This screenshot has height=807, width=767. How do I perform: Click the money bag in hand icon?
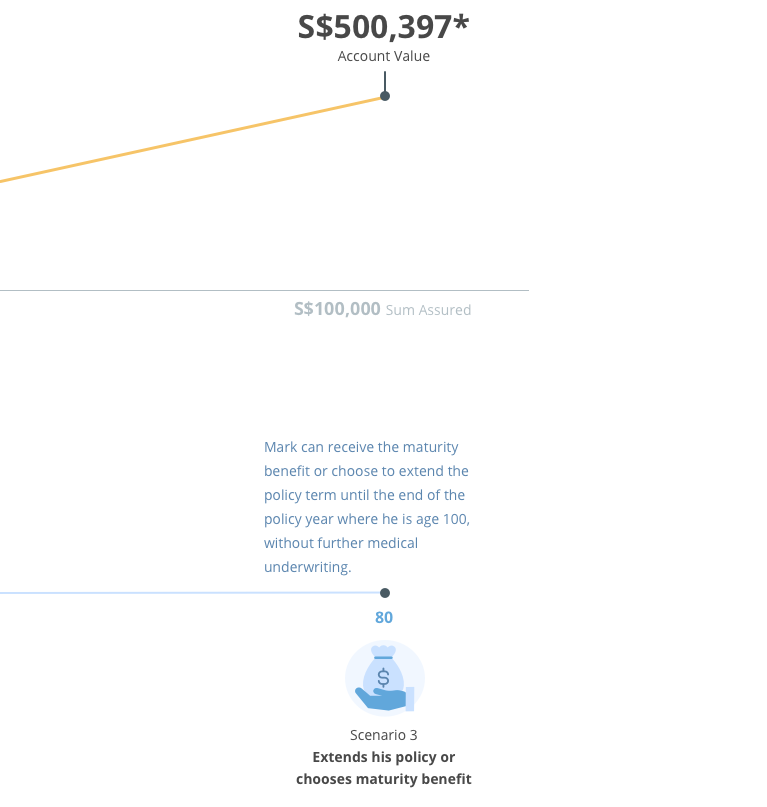pyautogui.click(x=385, y=678)
